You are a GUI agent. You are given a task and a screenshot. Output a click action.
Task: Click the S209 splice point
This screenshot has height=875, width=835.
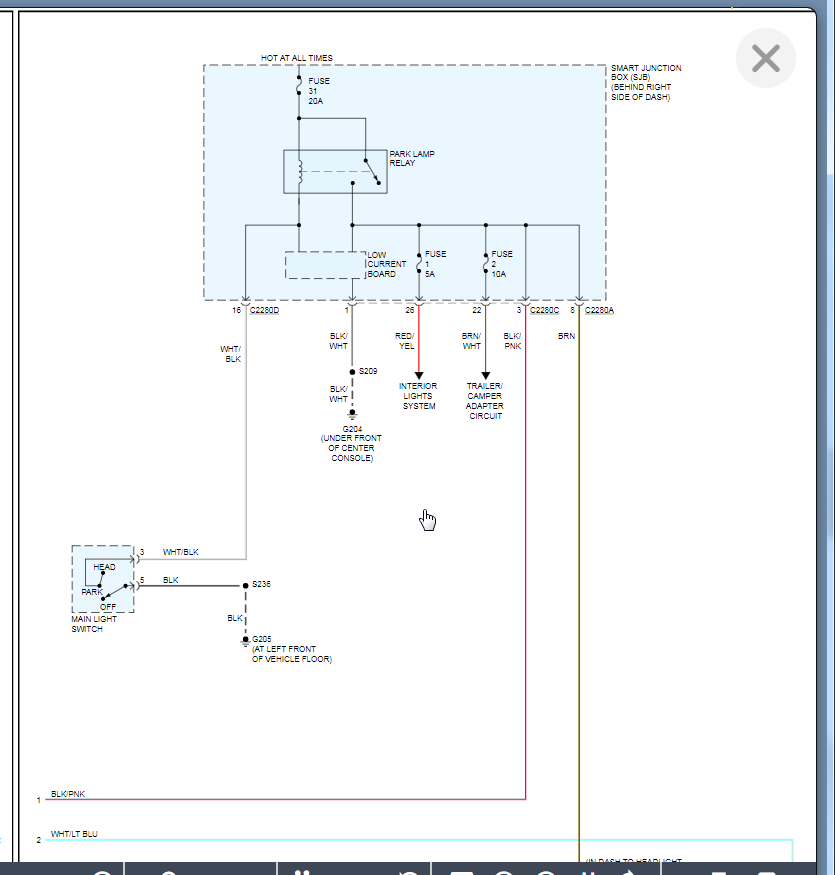coord(352,372)
